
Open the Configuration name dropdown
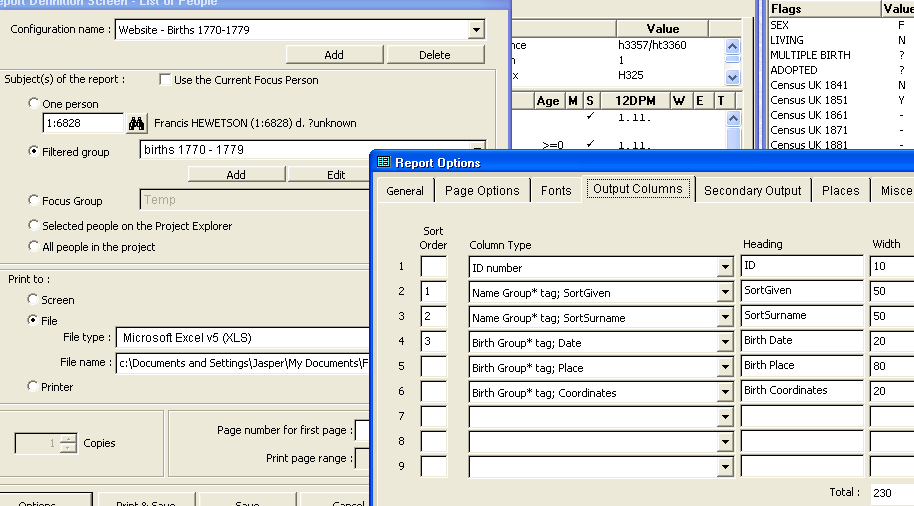[x=476, y=30]
